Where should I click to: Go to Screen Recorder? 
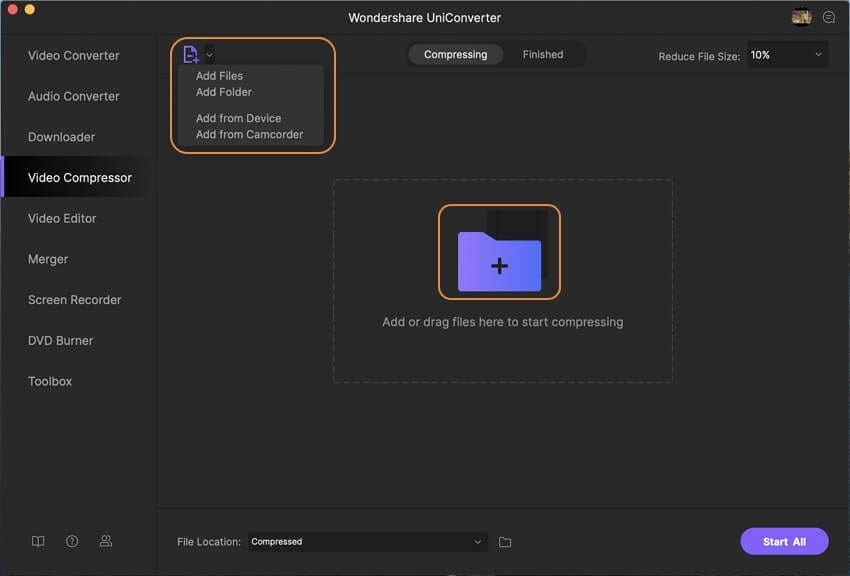click(74, 300)
